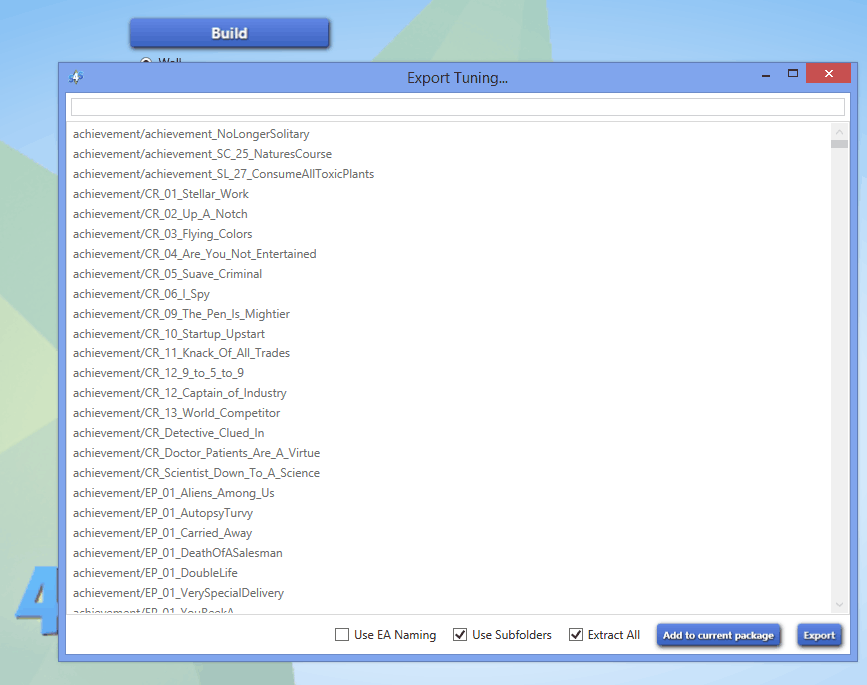
Task: Choose CR_06_I_Spy tuning entry
Action: pyautogui.click(x=141, y=294)
